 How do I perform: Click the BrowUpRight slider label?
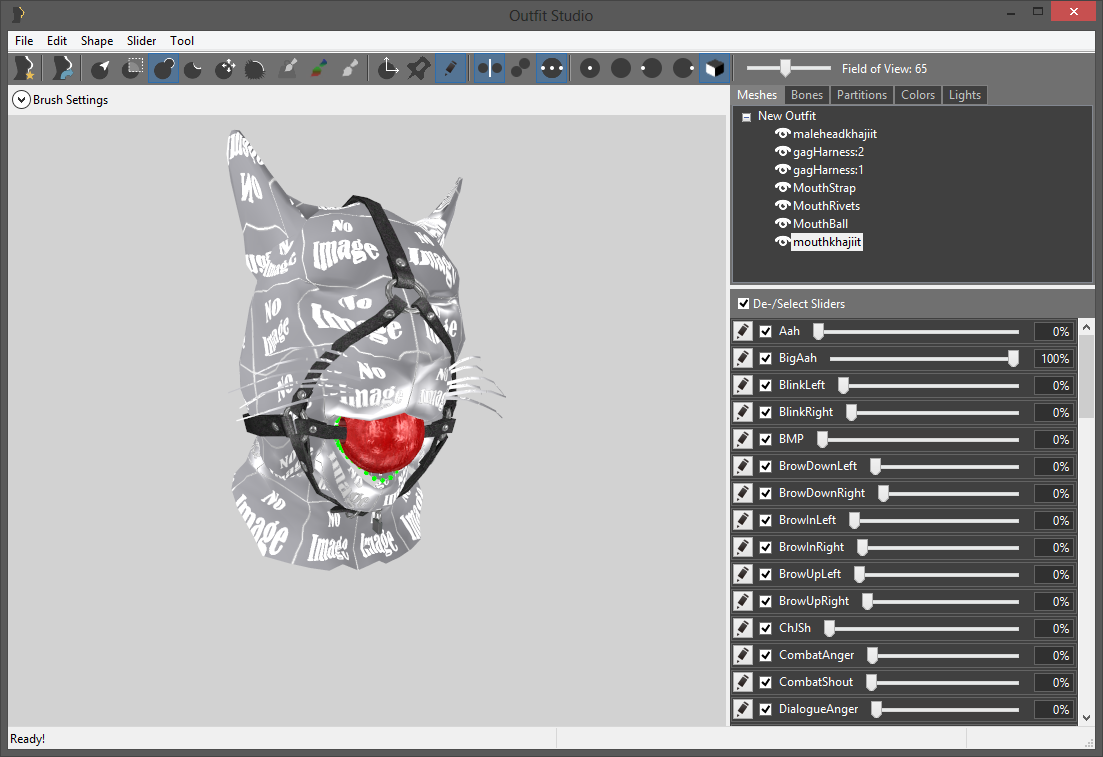click(814, 602)
